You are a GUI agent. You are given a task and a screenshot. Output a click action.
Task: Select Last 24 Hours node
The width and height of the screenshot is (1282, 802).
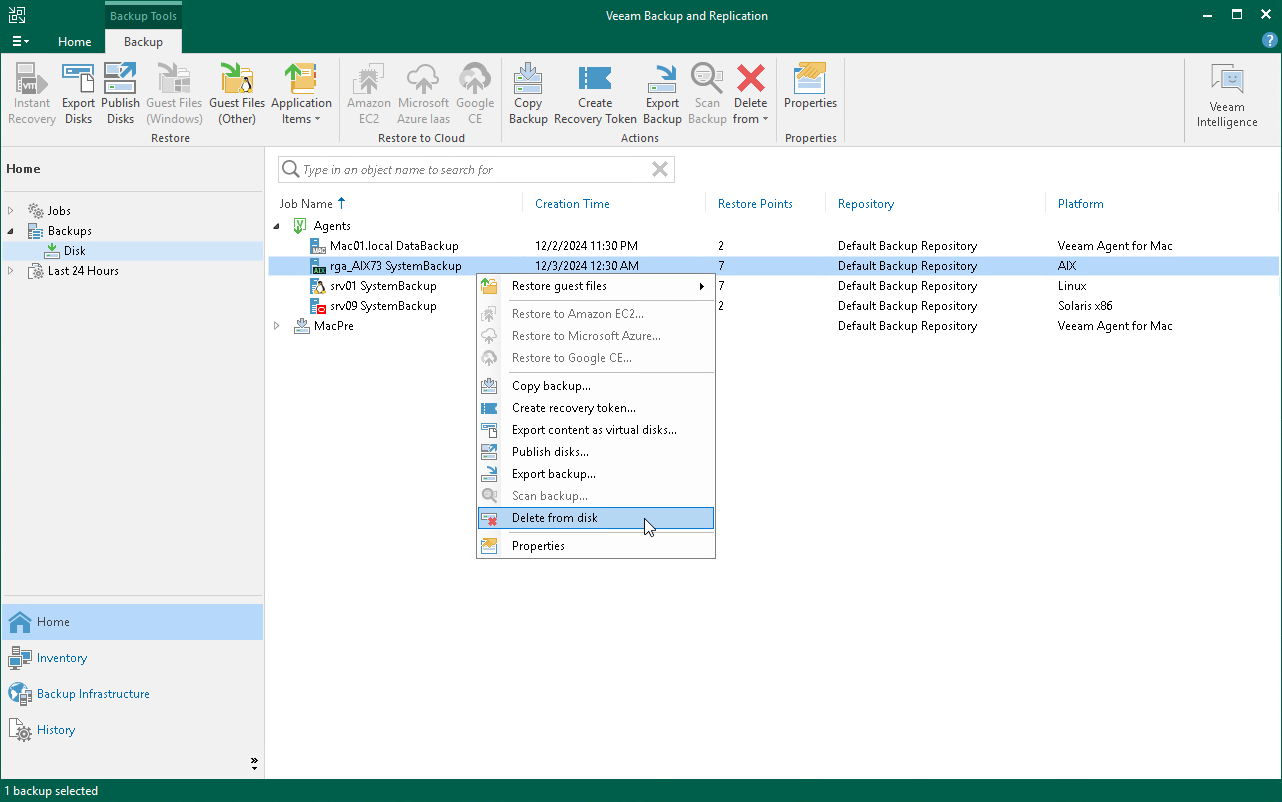(83, 271)
